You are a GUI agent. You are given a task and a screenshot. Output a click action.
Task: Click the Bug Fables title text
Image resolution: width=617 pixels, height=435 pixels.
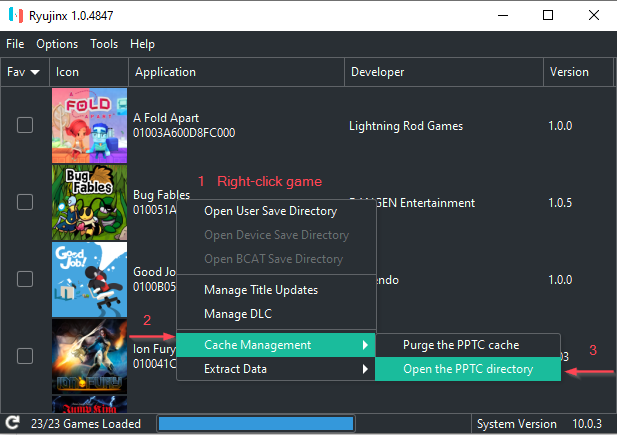161,195
